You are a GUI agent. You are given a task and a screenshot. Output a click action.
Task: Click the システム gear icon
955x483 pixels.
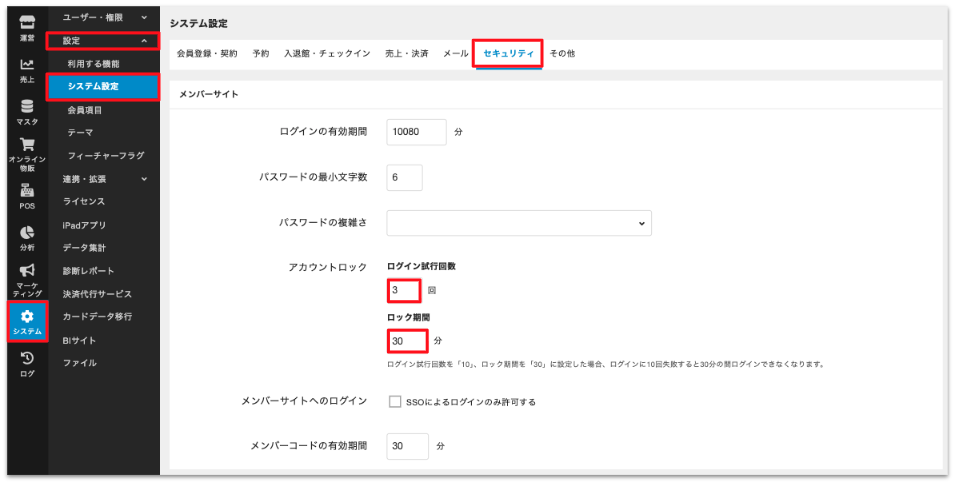(27, 321)
